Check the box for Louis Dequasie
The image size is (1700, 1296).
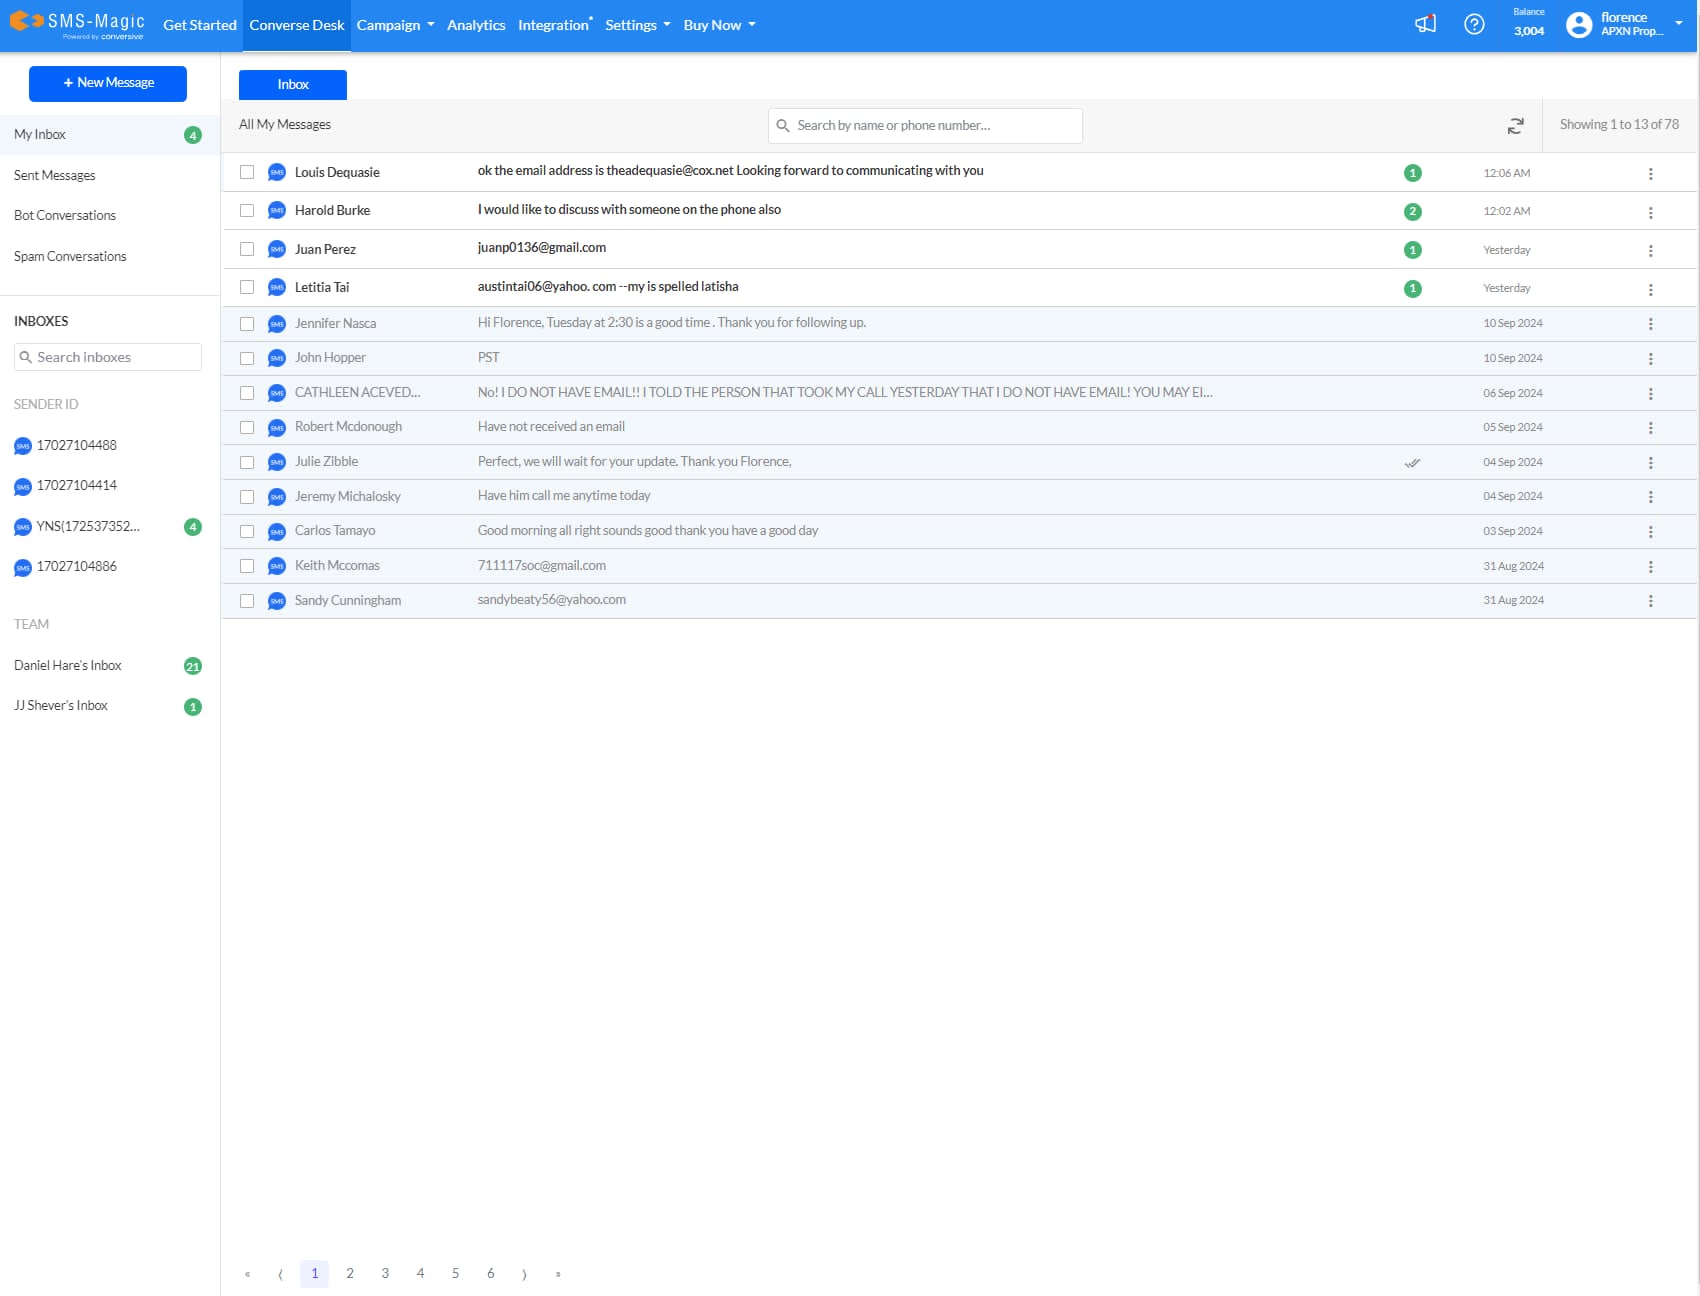[x=247, y=172]
